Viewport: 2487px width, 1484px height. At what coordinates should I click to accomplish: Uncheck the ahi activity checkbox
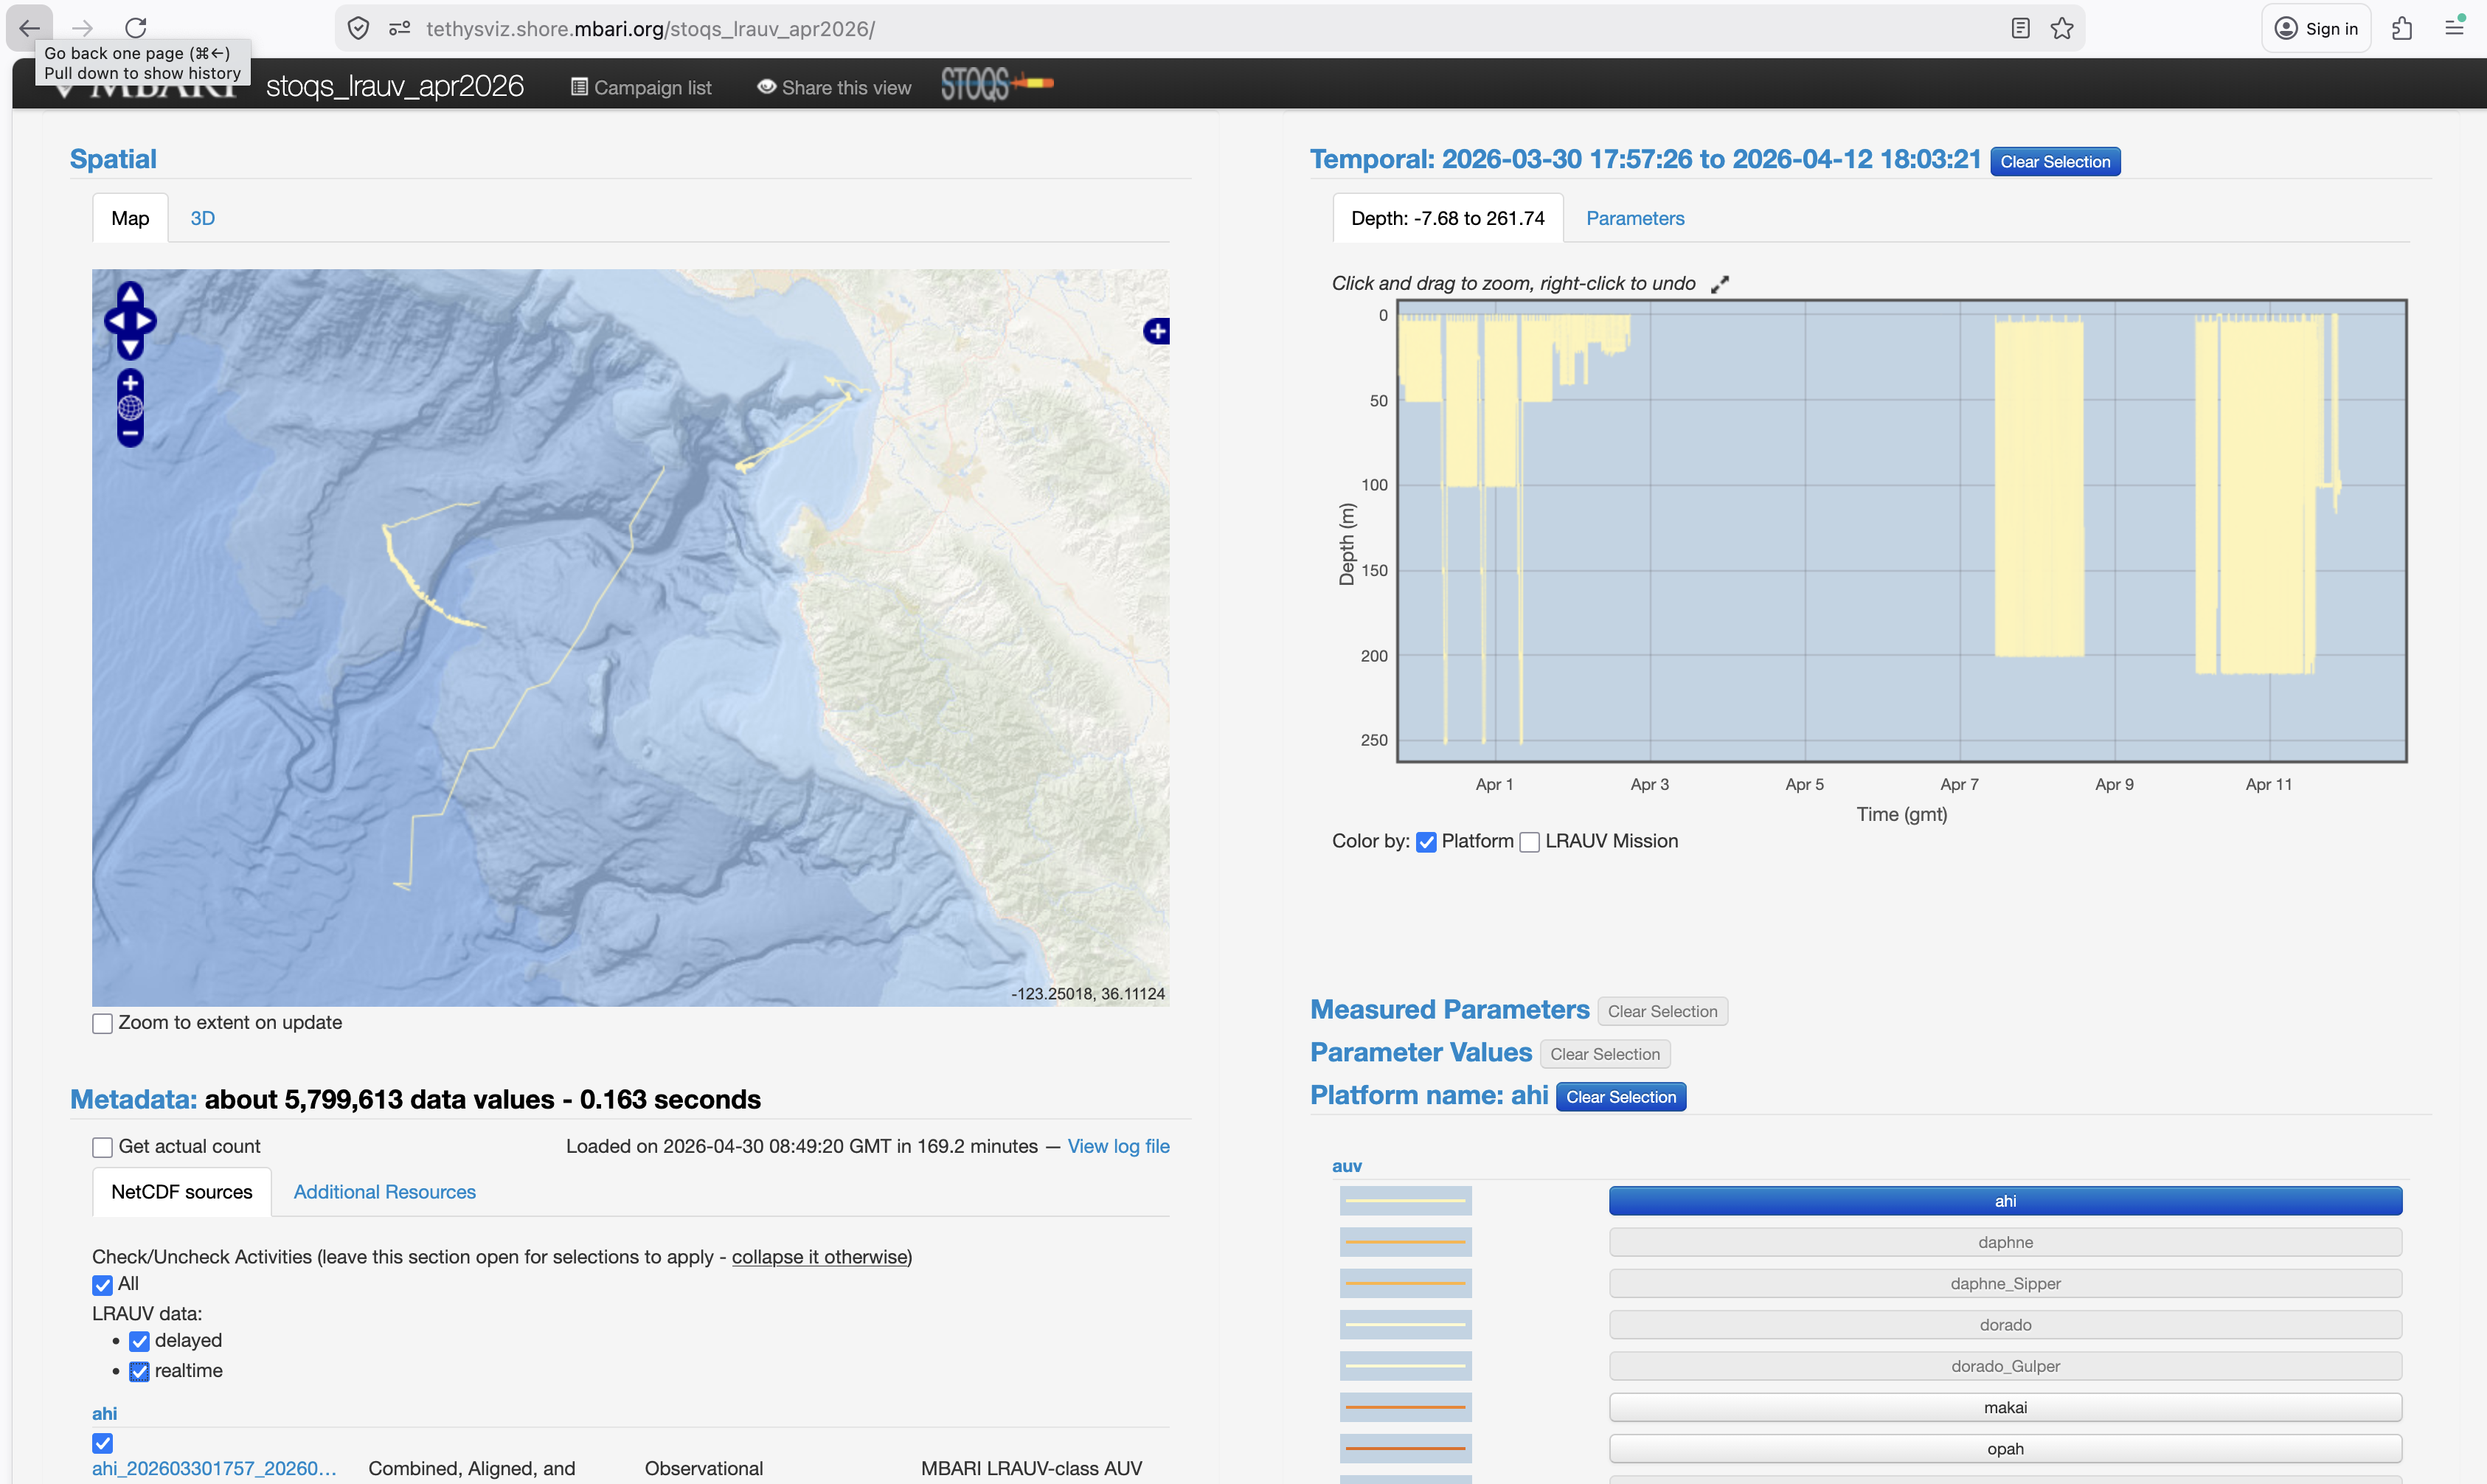click(102, 1443)
